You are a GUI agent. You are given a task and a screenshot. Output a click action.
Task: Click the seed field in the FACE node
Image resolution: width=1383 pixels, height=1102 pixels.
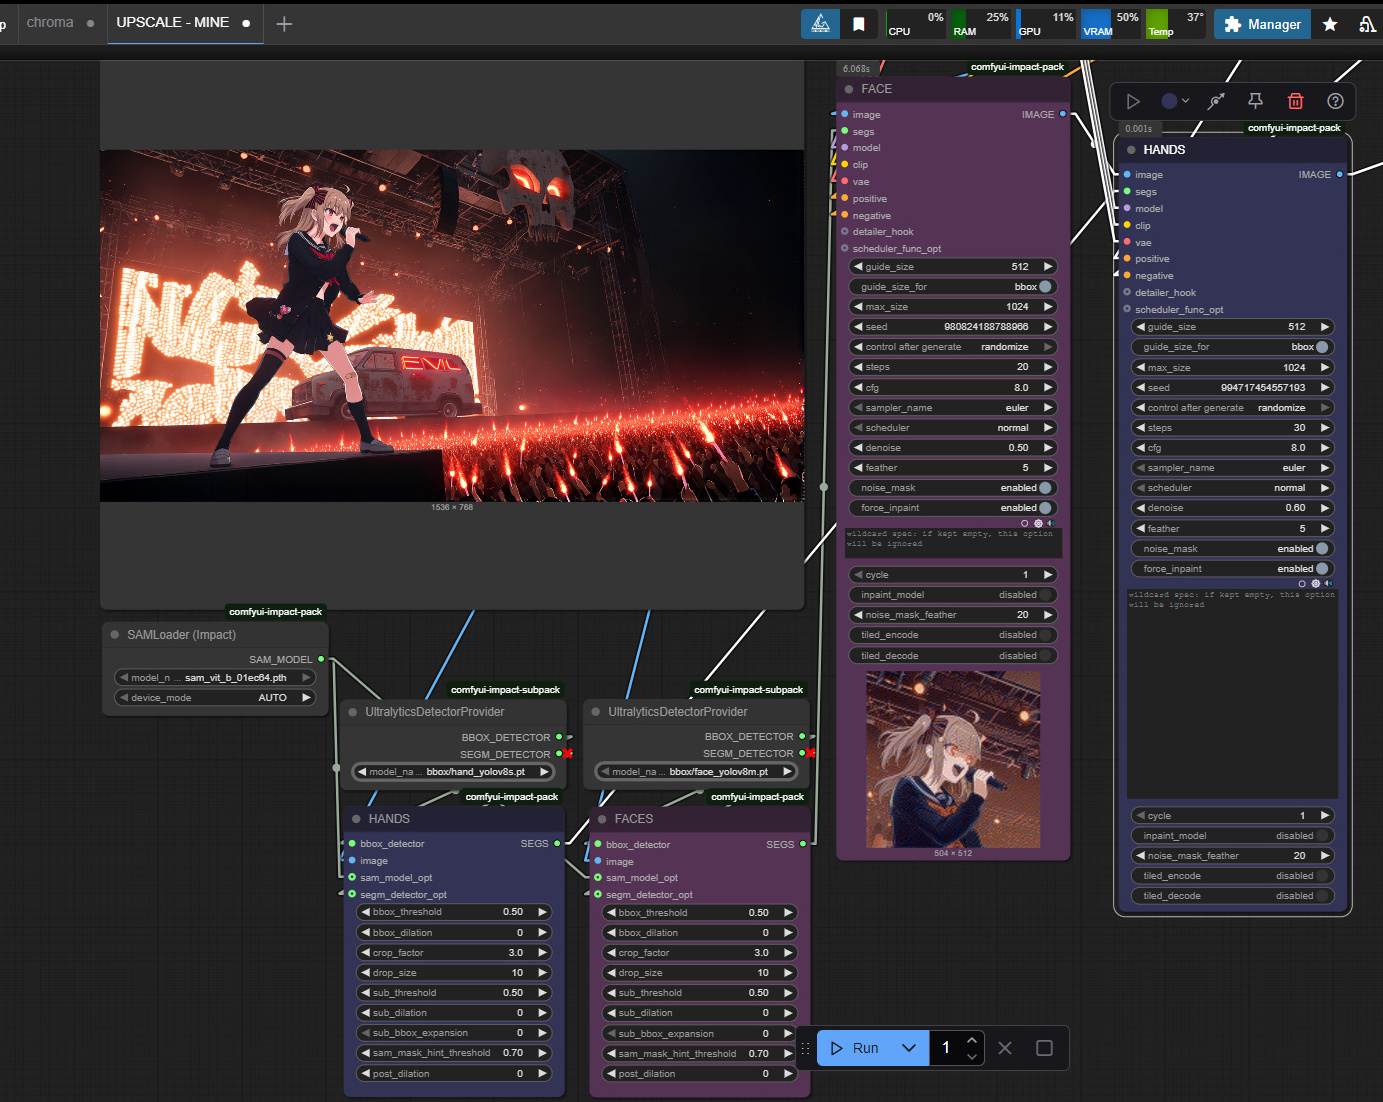tap(953, 327)
